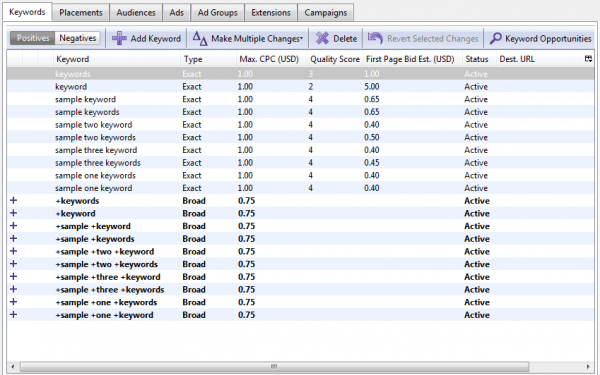Click the 0.50 first page bid value
The height and width of the screenshot is (375, 600).
(x=372, y=137)
